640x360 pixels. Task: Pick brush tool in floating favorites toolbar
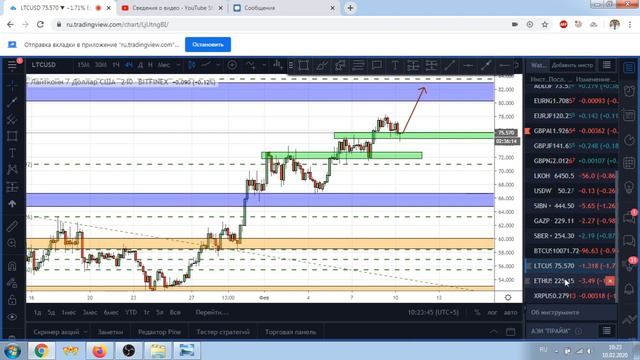322,65
